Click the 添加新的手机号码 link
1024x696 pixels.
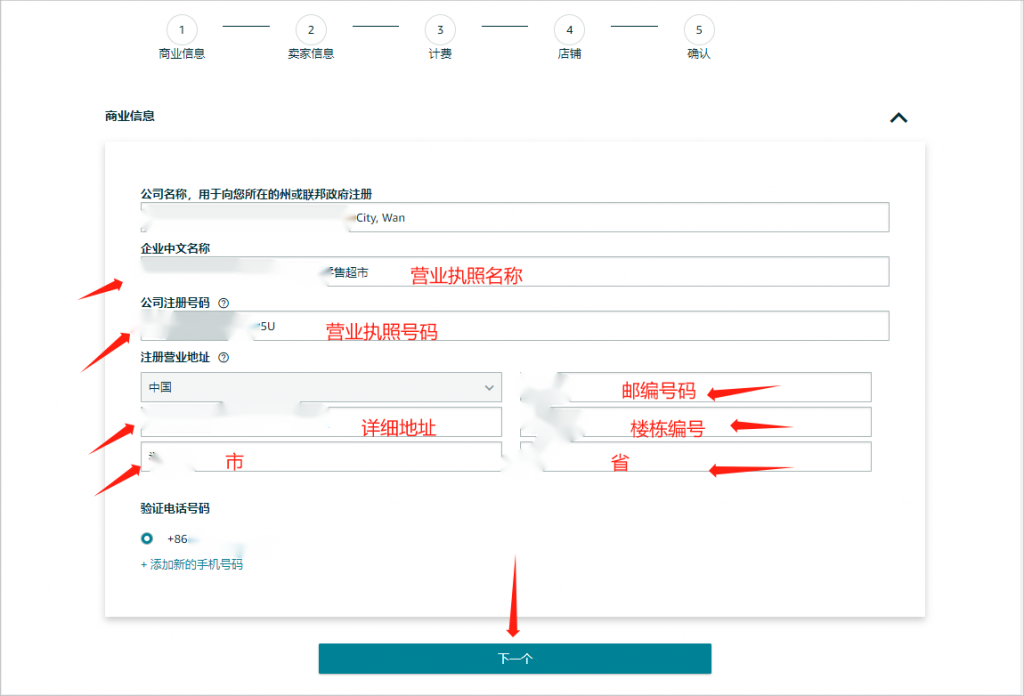tap(191, 564)
